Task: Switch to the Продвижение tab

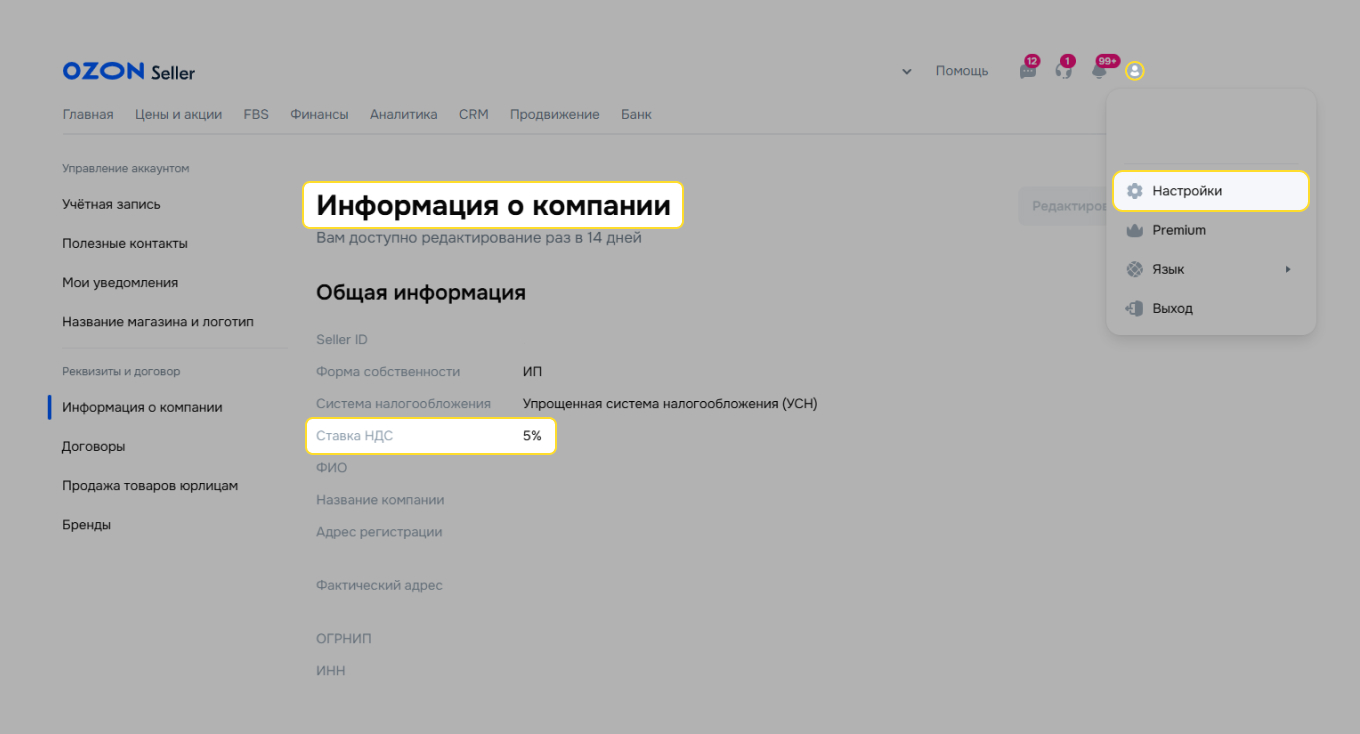Action: [x=555, y=114]
